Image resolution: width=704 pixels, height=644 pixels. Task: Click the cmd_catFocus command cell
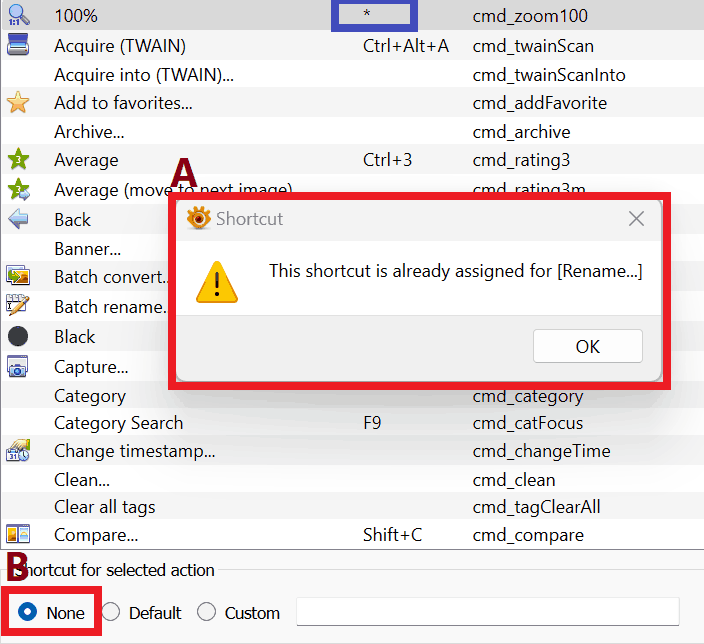pos(528,423)
